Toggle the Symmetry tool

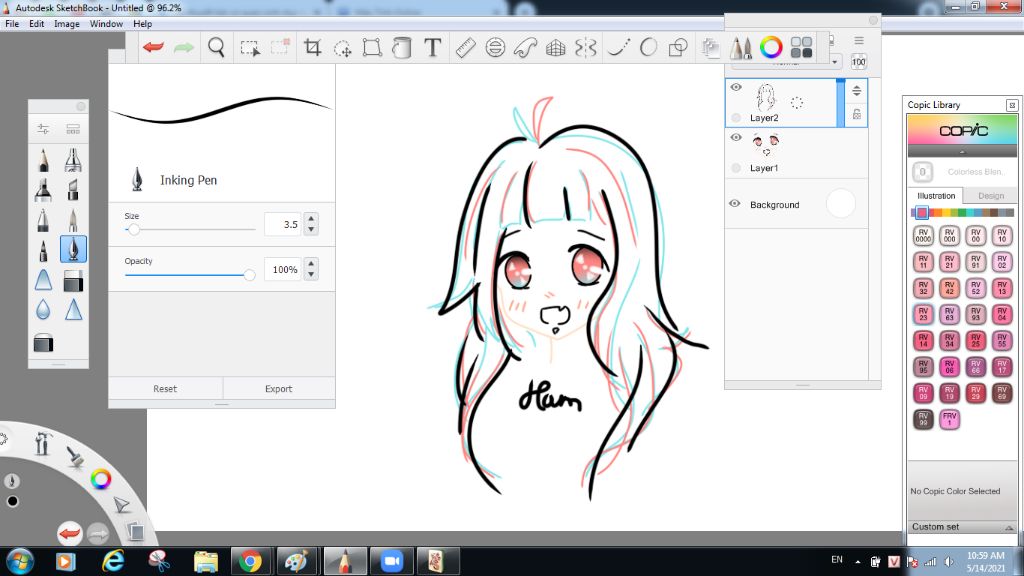coord(586,48)
